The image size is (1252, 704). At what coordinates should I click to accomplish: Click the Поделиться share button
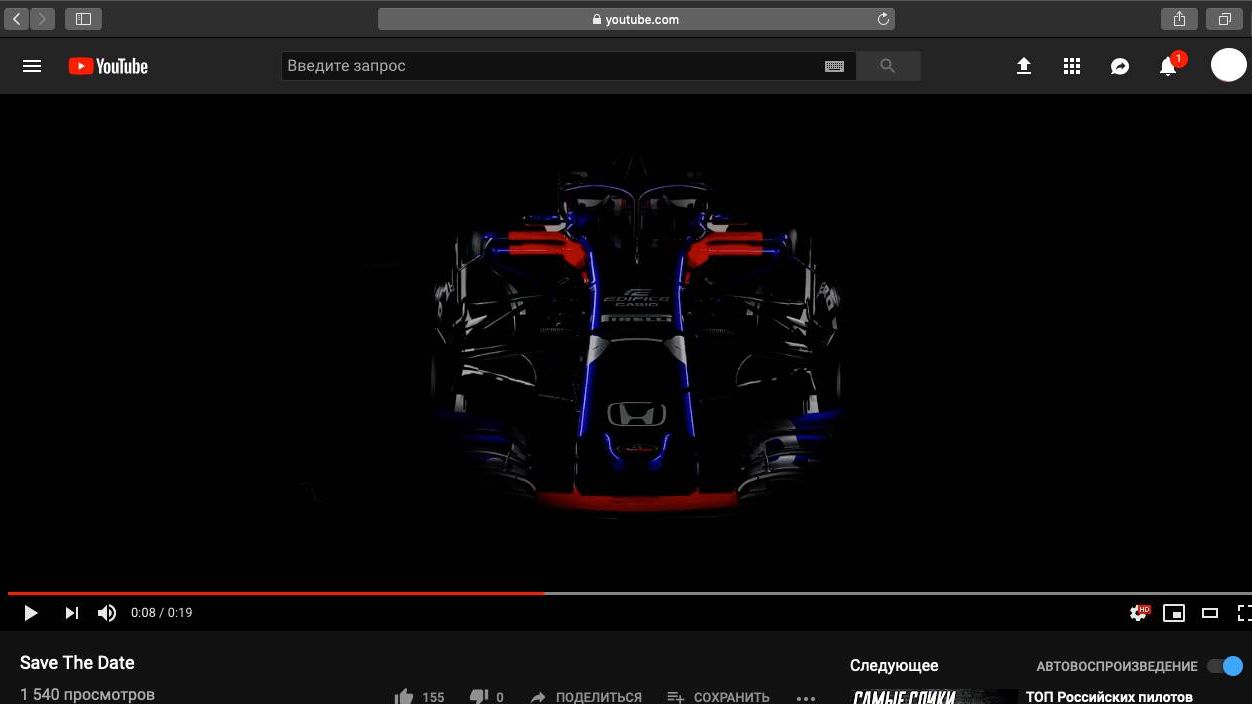586,697
